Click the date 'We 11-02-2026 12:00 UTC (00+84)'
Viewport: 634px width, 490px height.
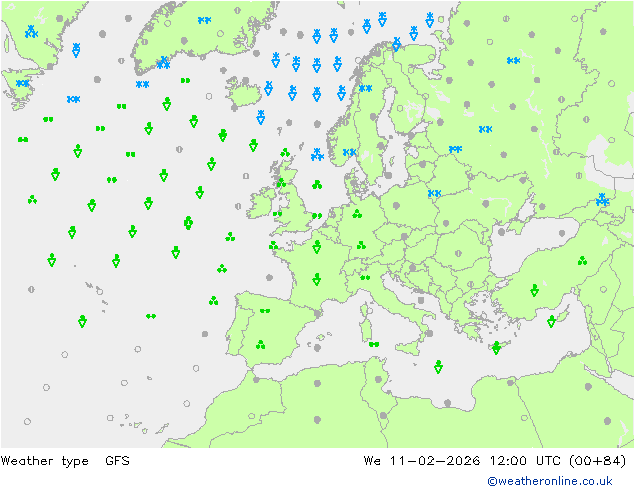click(x=495, y=461)
